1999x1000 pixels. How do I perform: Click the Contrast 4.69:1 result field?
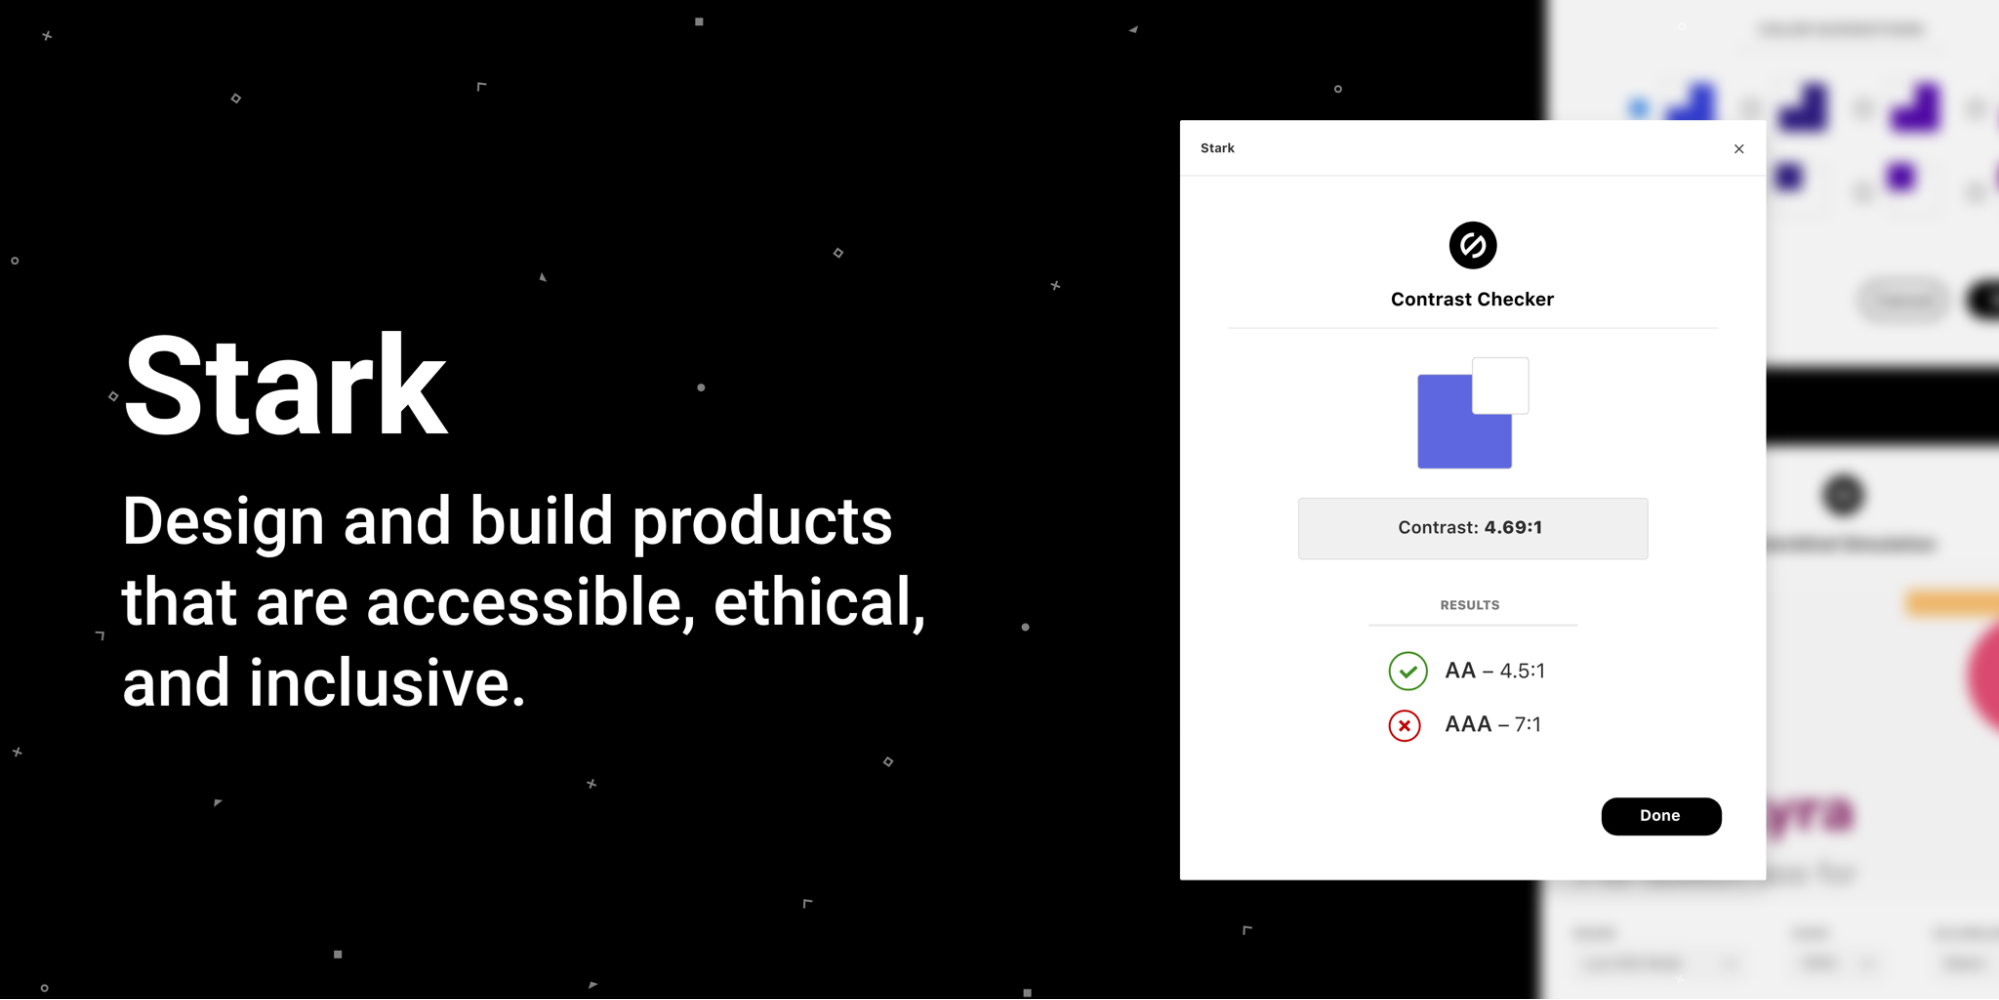(x=1472, y=528)
